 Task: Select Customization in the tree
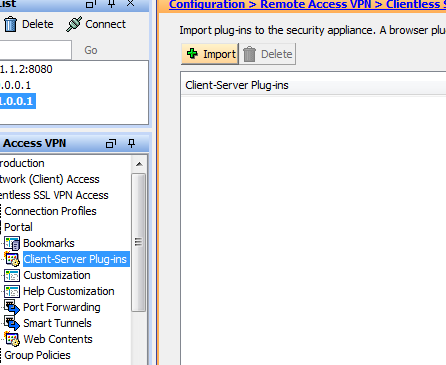(57, 275)
